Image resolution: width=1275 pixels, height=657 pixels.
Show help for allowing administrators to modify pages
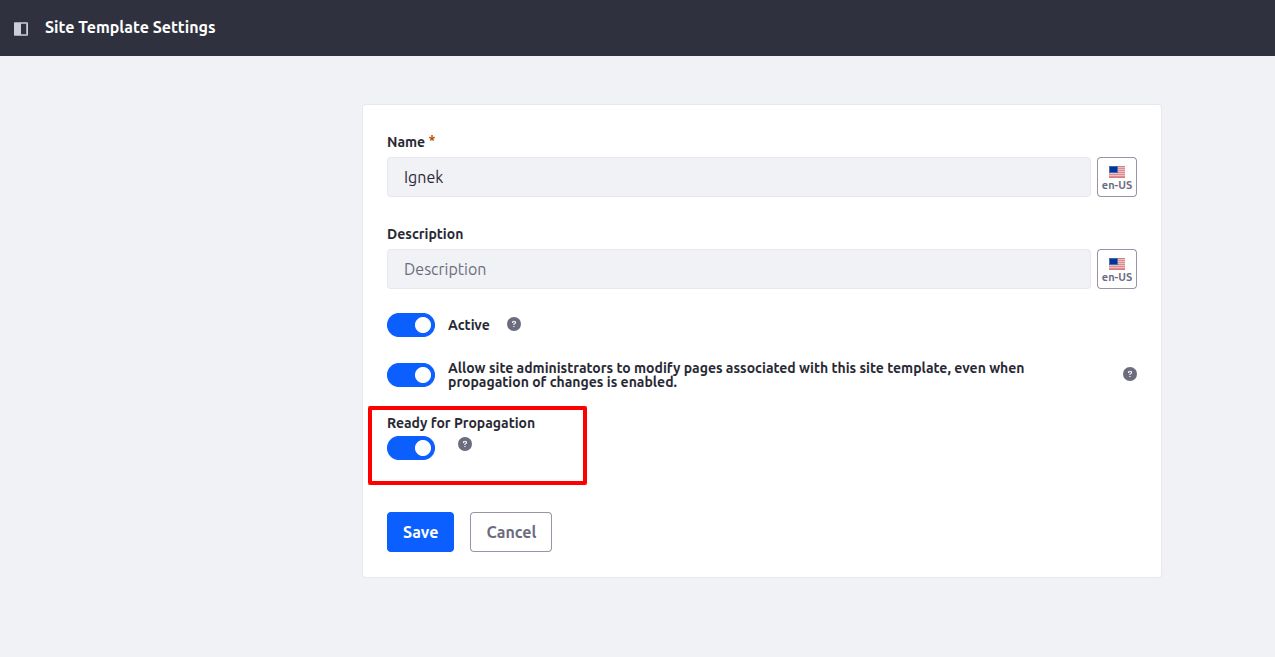click(x=1130, y=374)
